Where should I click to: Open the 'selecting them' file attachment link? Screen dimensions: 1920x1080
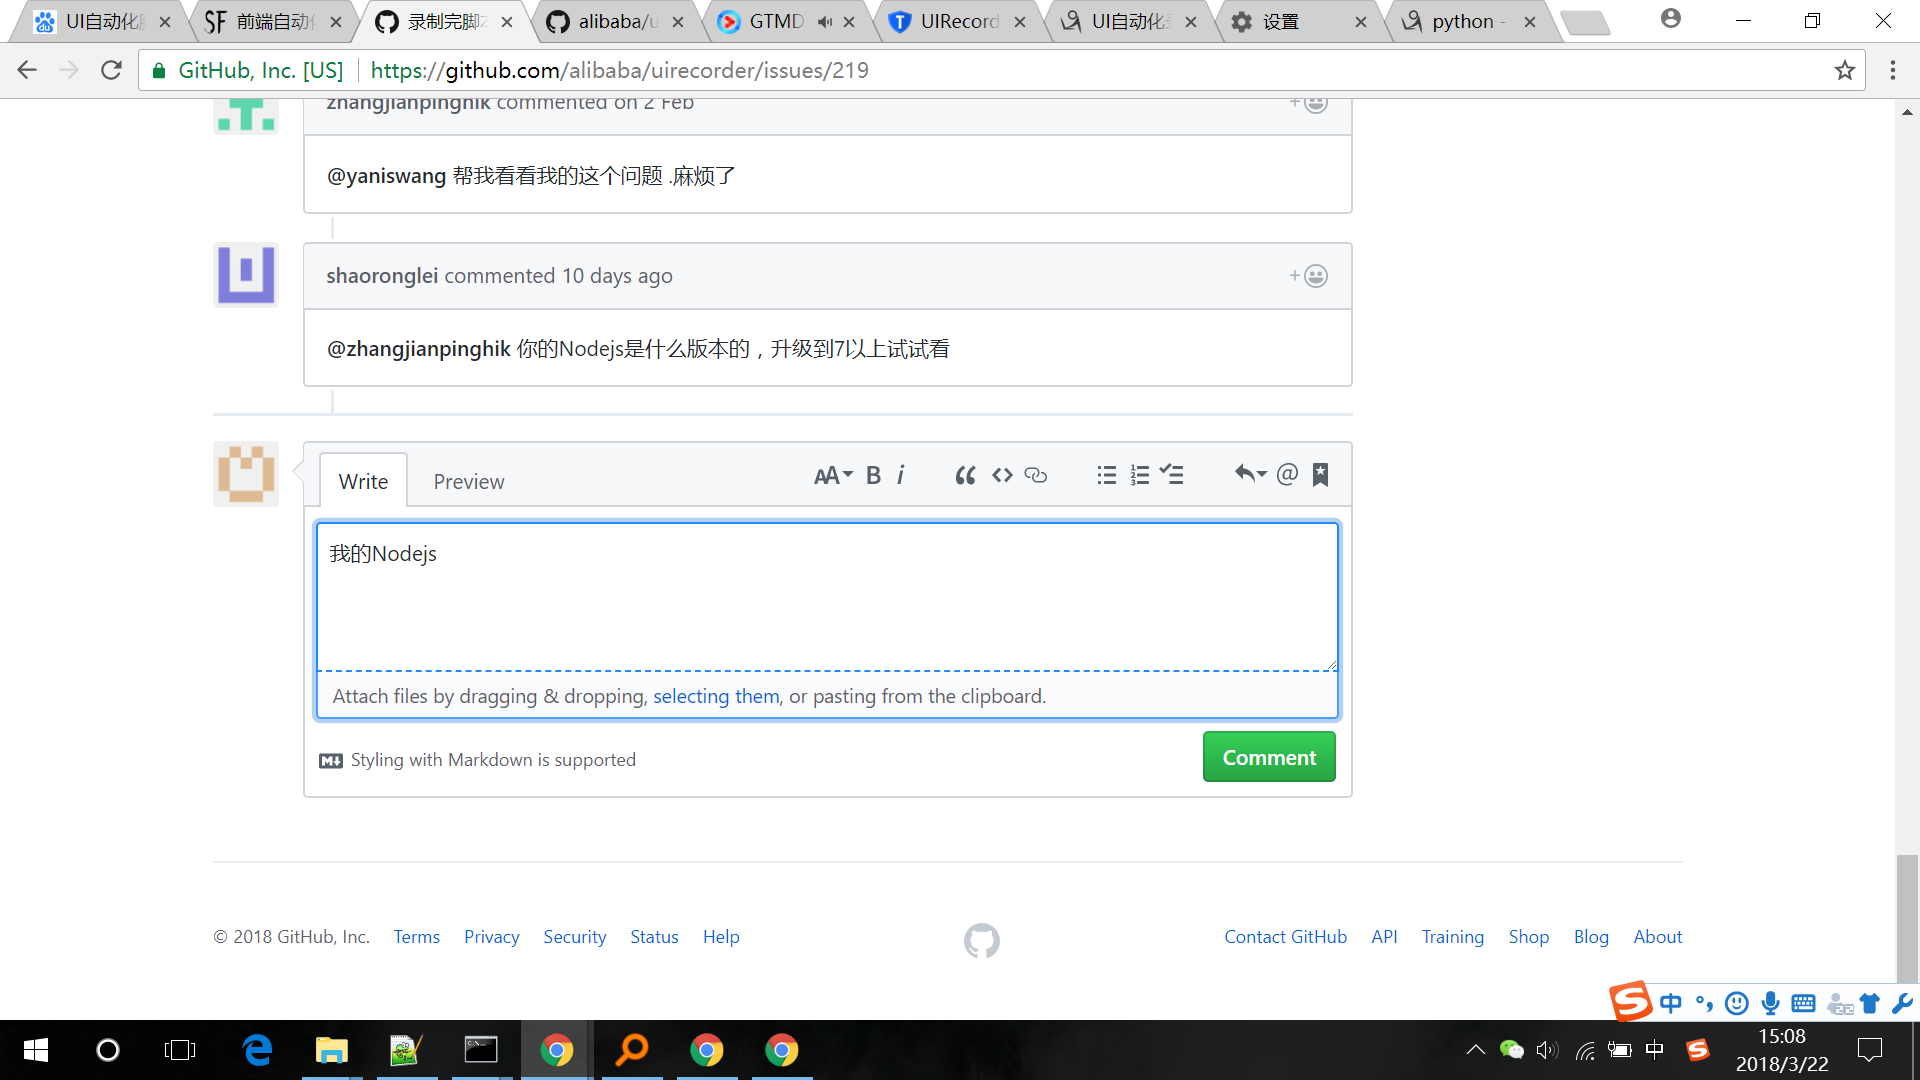[x=716, y=696]
